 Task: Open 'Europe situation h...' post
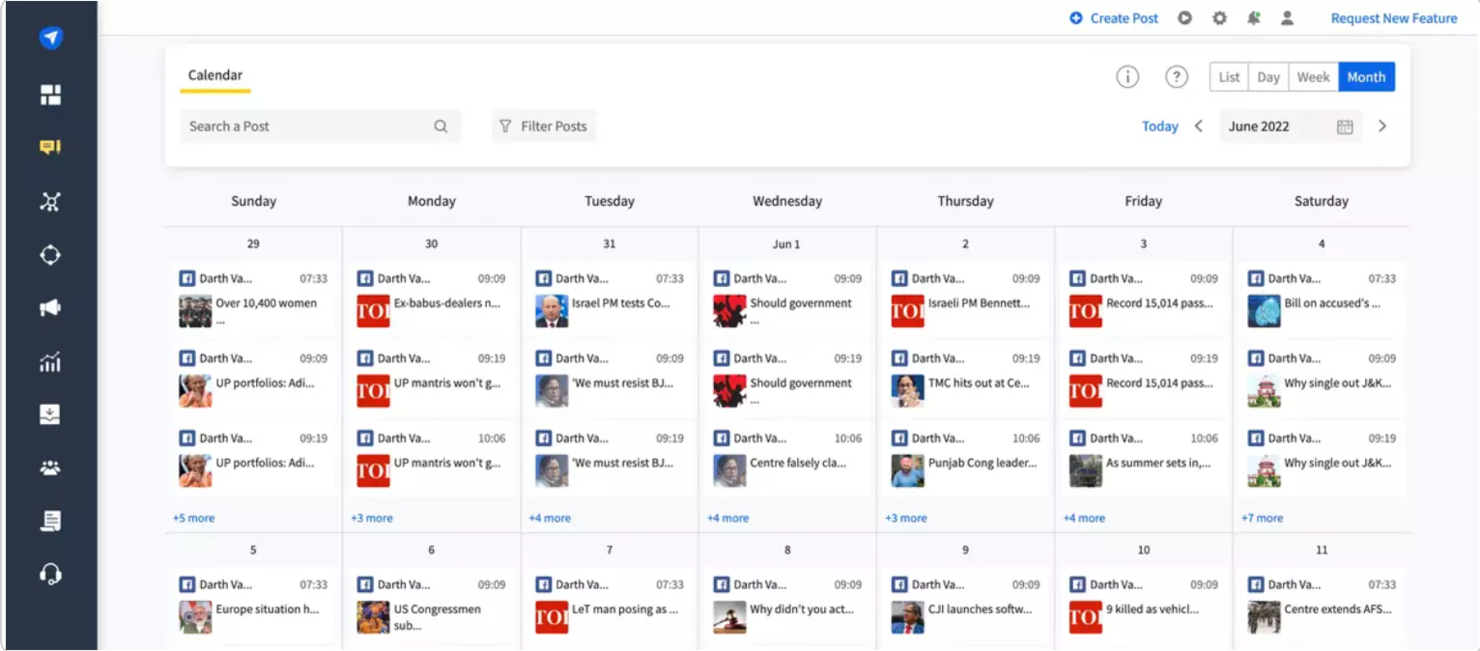coord(253,605)
